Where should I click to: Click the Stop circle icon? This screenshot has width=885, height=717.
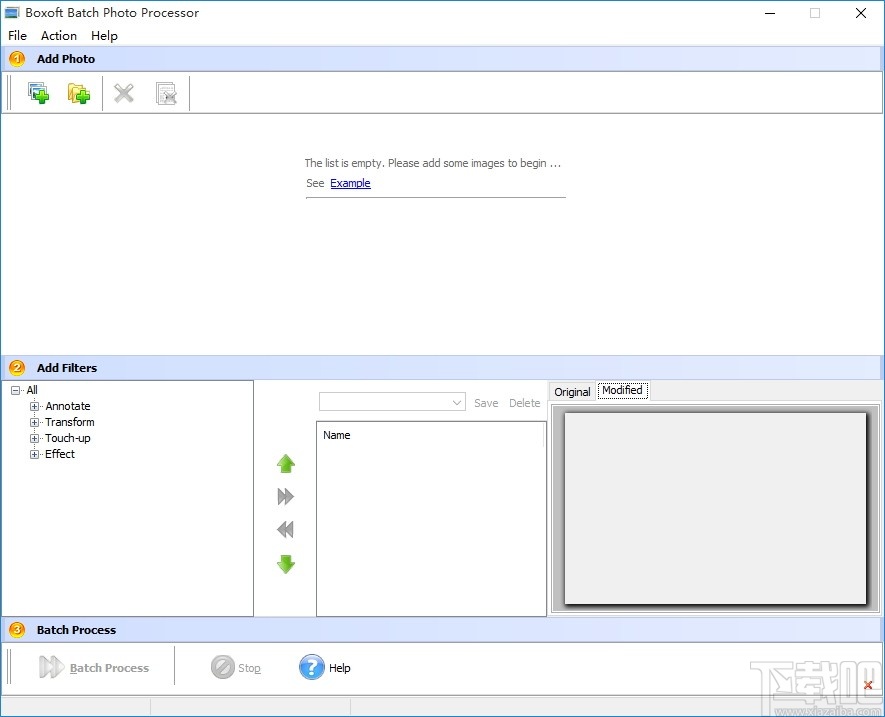(222, 667)
